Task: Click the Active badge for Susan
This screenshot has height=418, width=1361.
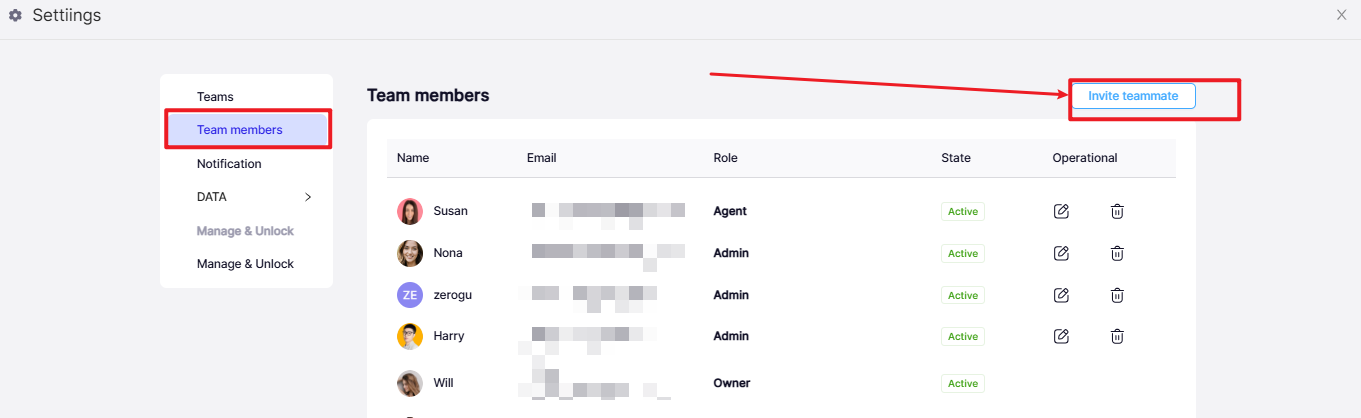Action: (x=963, y=212)
